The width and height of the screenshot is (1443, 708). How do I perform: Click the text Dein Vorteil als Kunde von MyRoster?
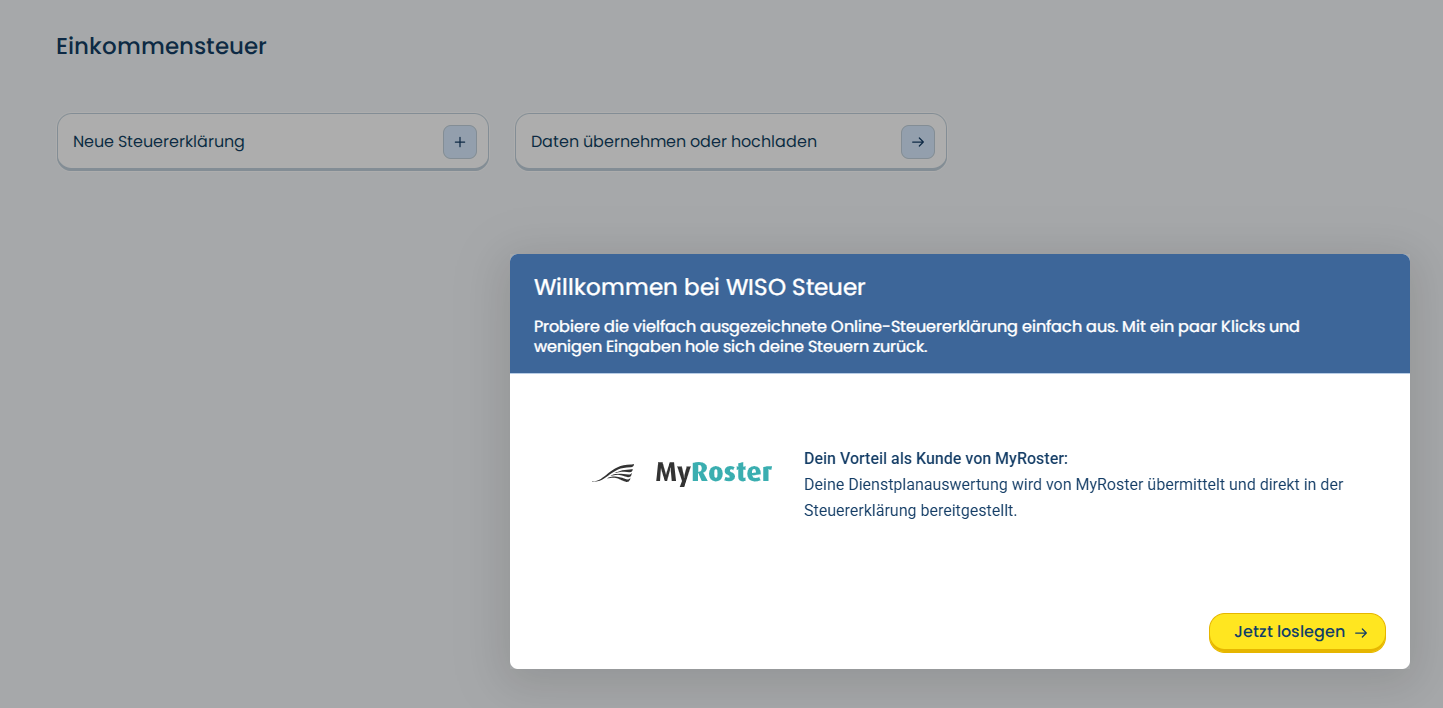(x=936, y=458)
